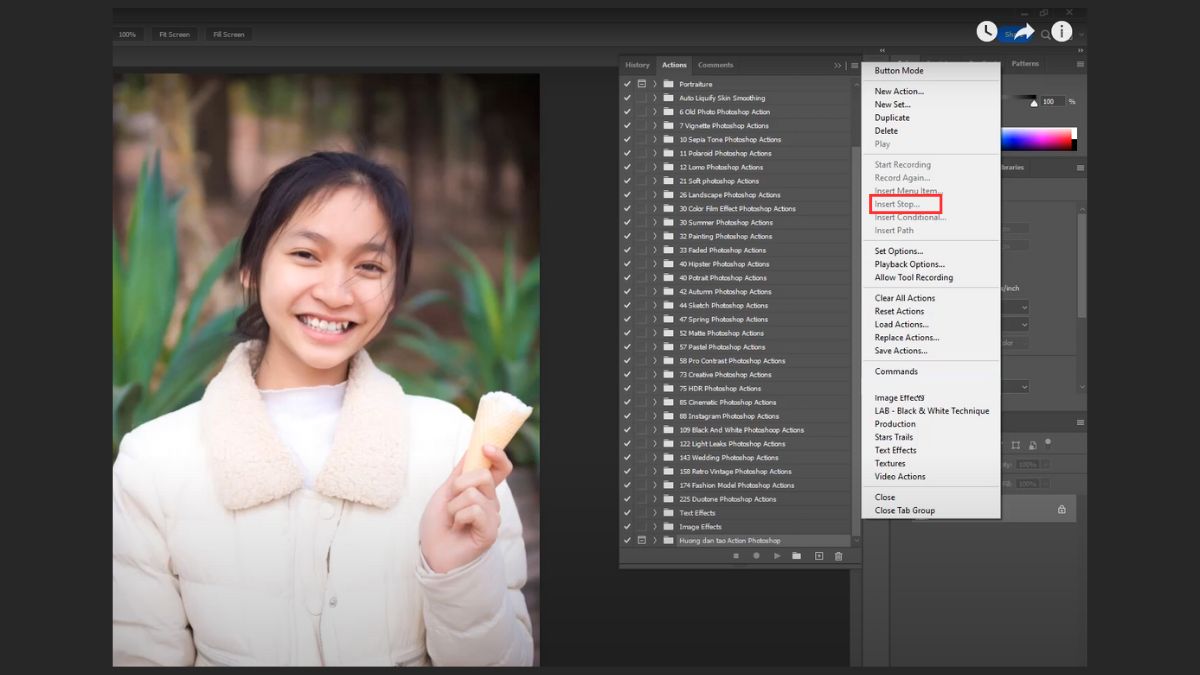Click the Fill Screen button
The height and width of the screenshot is (675, 1200).
(228, 35)
